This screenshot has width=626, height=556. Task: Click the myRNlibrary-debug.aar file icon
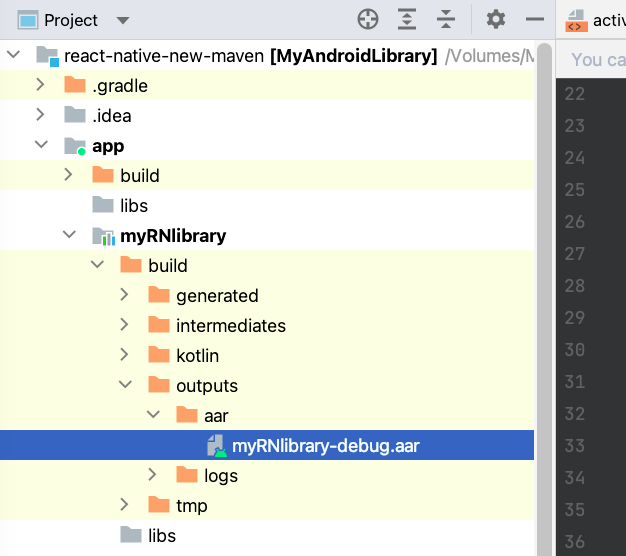(x=215, y=446)
